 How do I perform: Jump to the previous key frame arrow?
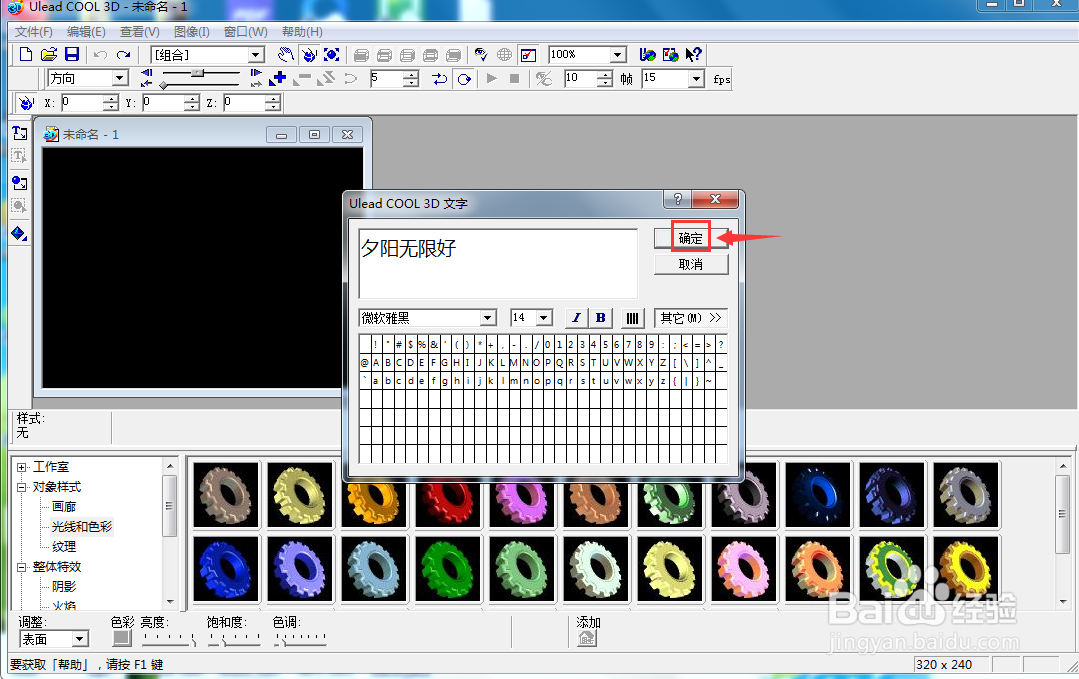point(146,73)
